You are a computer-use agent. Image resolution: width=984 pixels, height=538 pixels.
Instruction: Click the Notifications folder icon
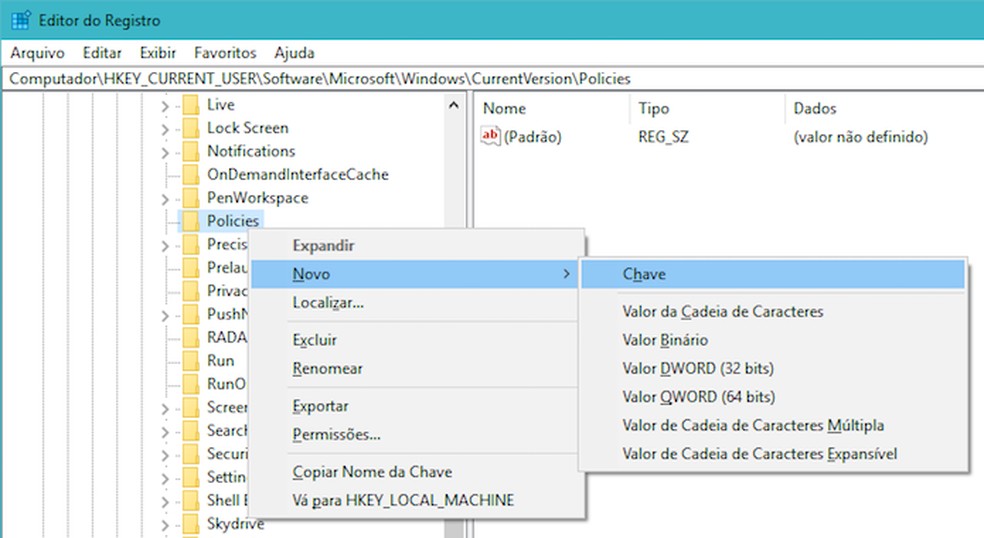[190, 152]
